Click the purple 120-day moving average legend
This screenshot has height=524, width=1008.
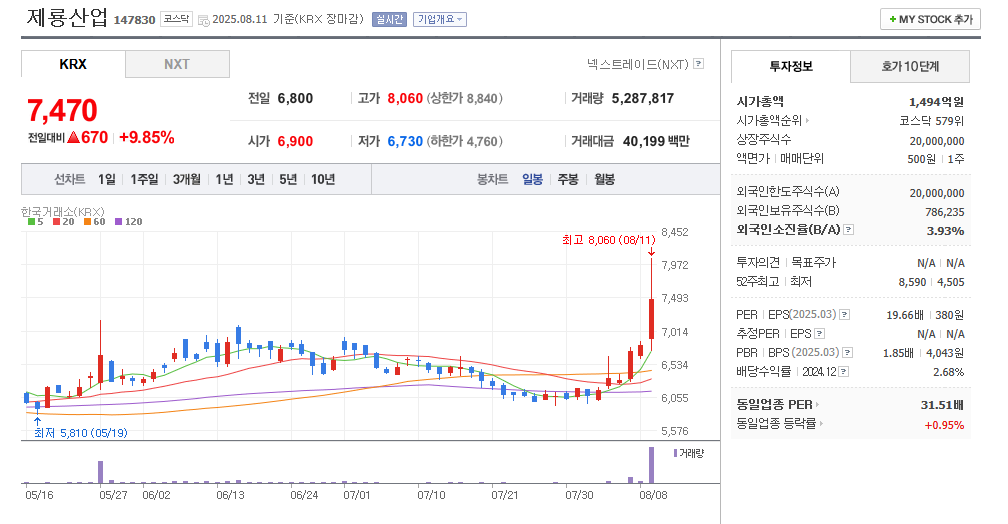point(129,221)
